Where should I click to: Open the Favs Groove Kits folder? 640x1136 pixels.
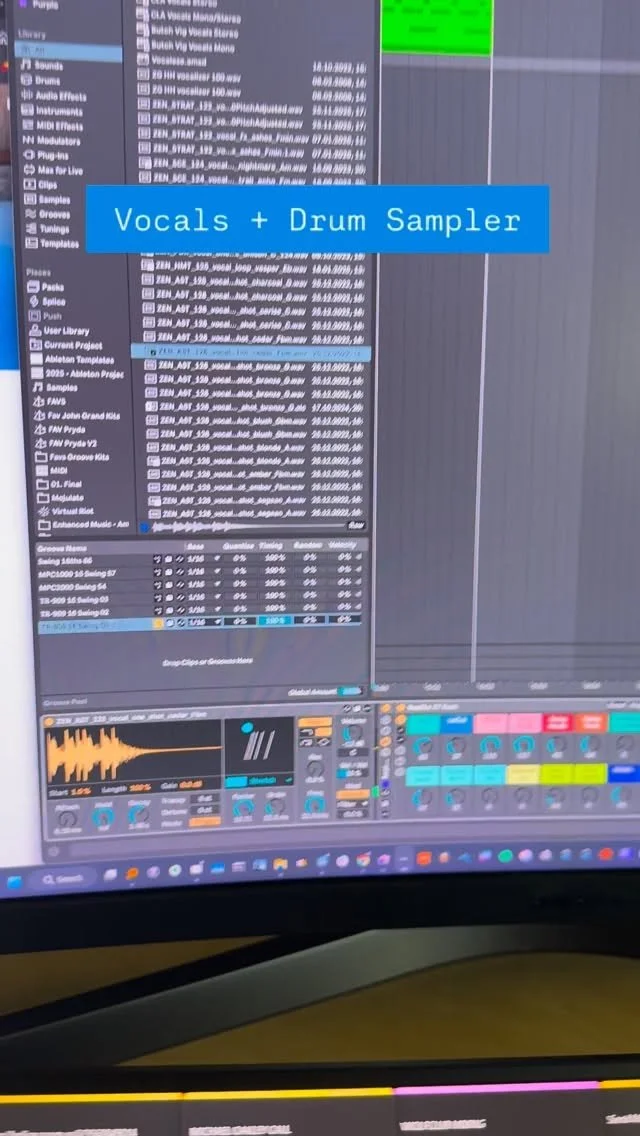[x=73, y=457]
